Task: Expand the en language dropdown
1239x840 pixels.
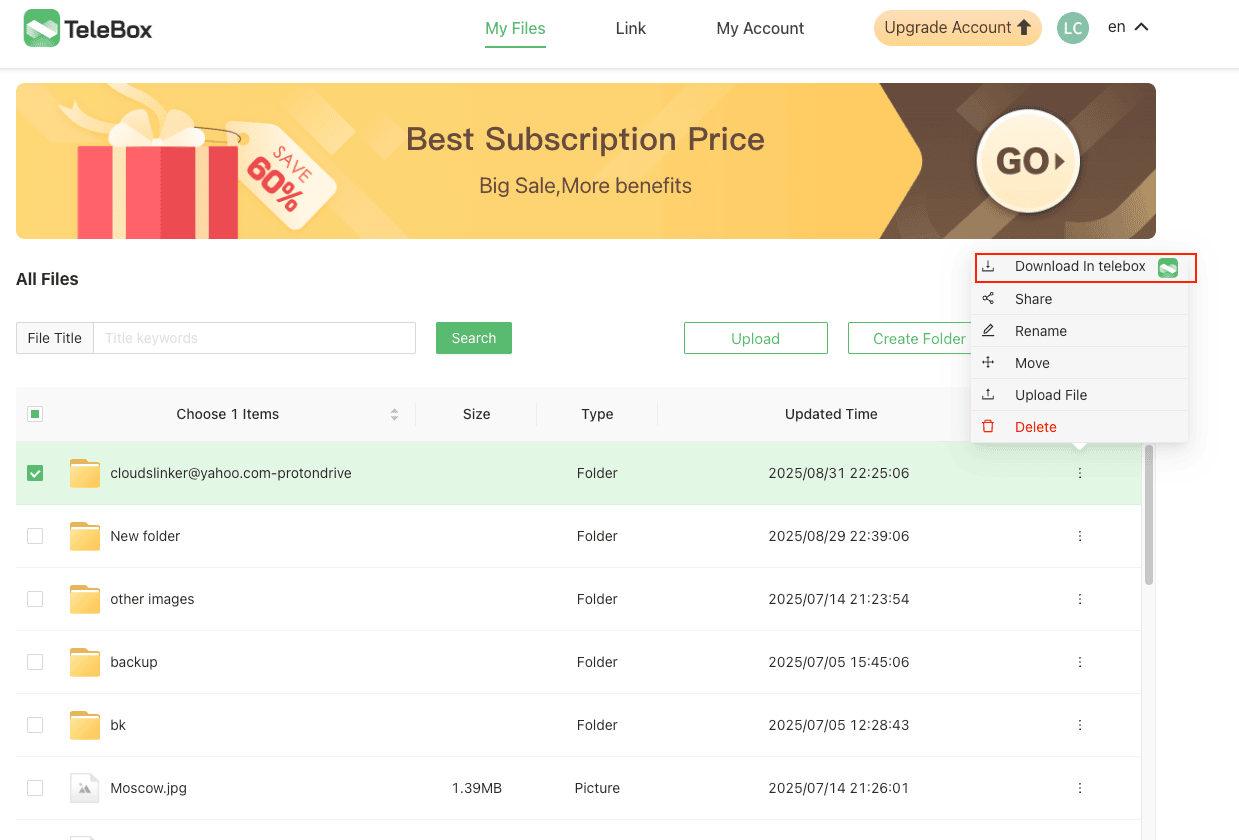Action: 1128,27
